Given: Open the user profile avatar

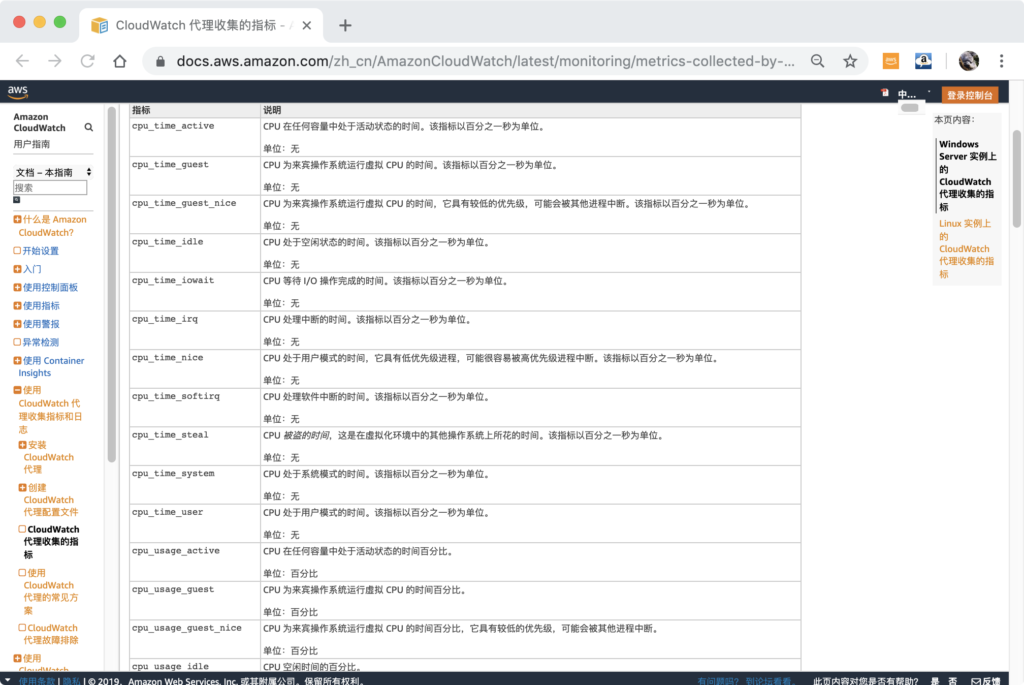Looking at the screenshot, I should [x=968, y=61].
